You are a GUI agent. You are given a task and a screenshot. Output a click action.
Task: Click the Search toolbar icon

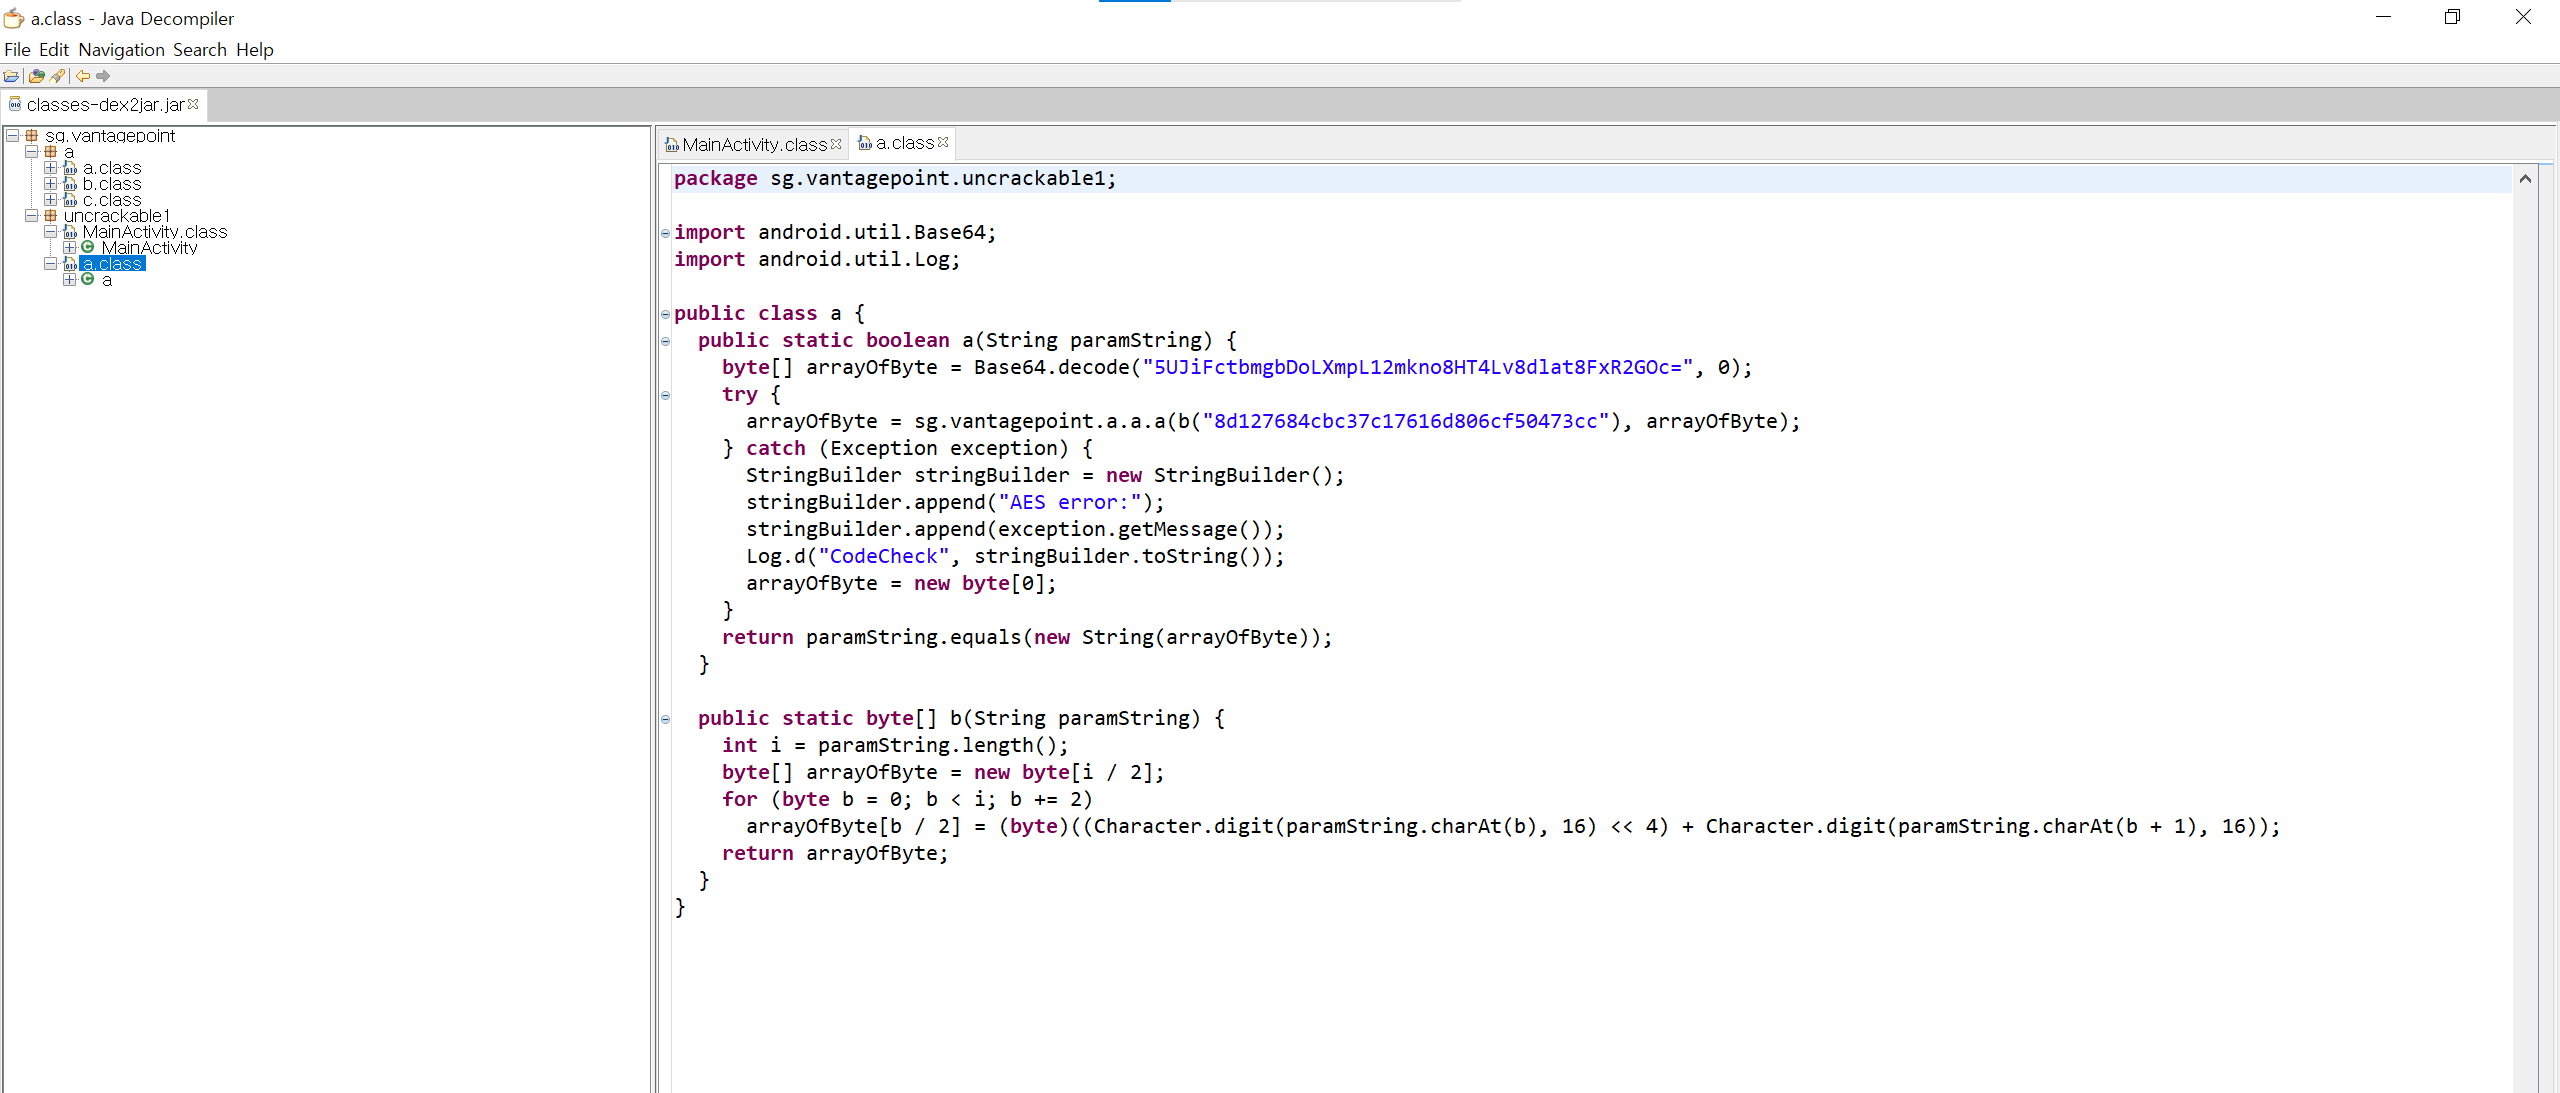pos(58,76)
